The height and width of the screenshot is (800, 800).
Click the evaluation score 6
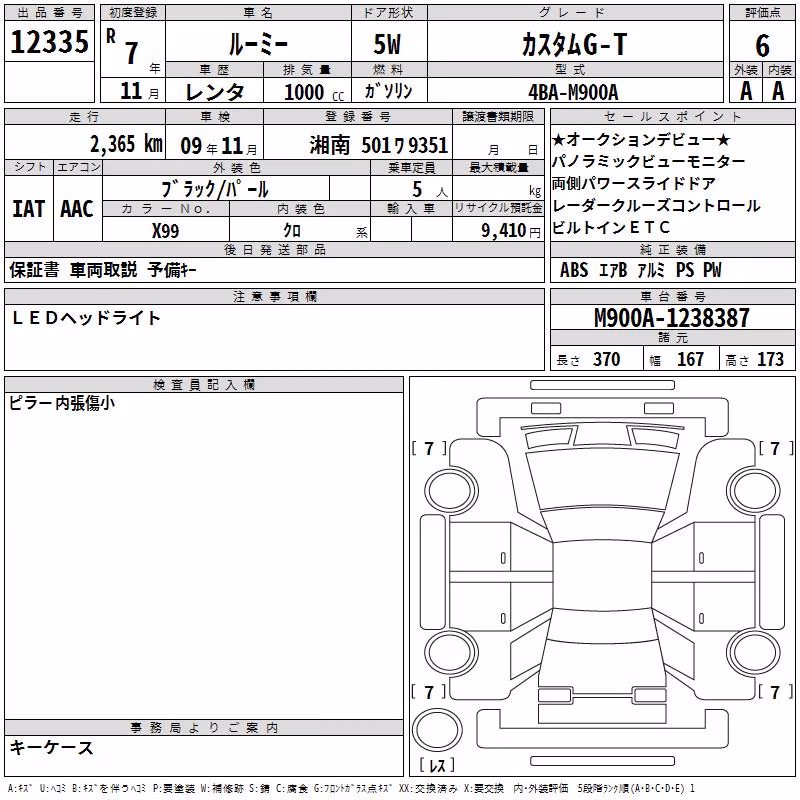(762, 46)
